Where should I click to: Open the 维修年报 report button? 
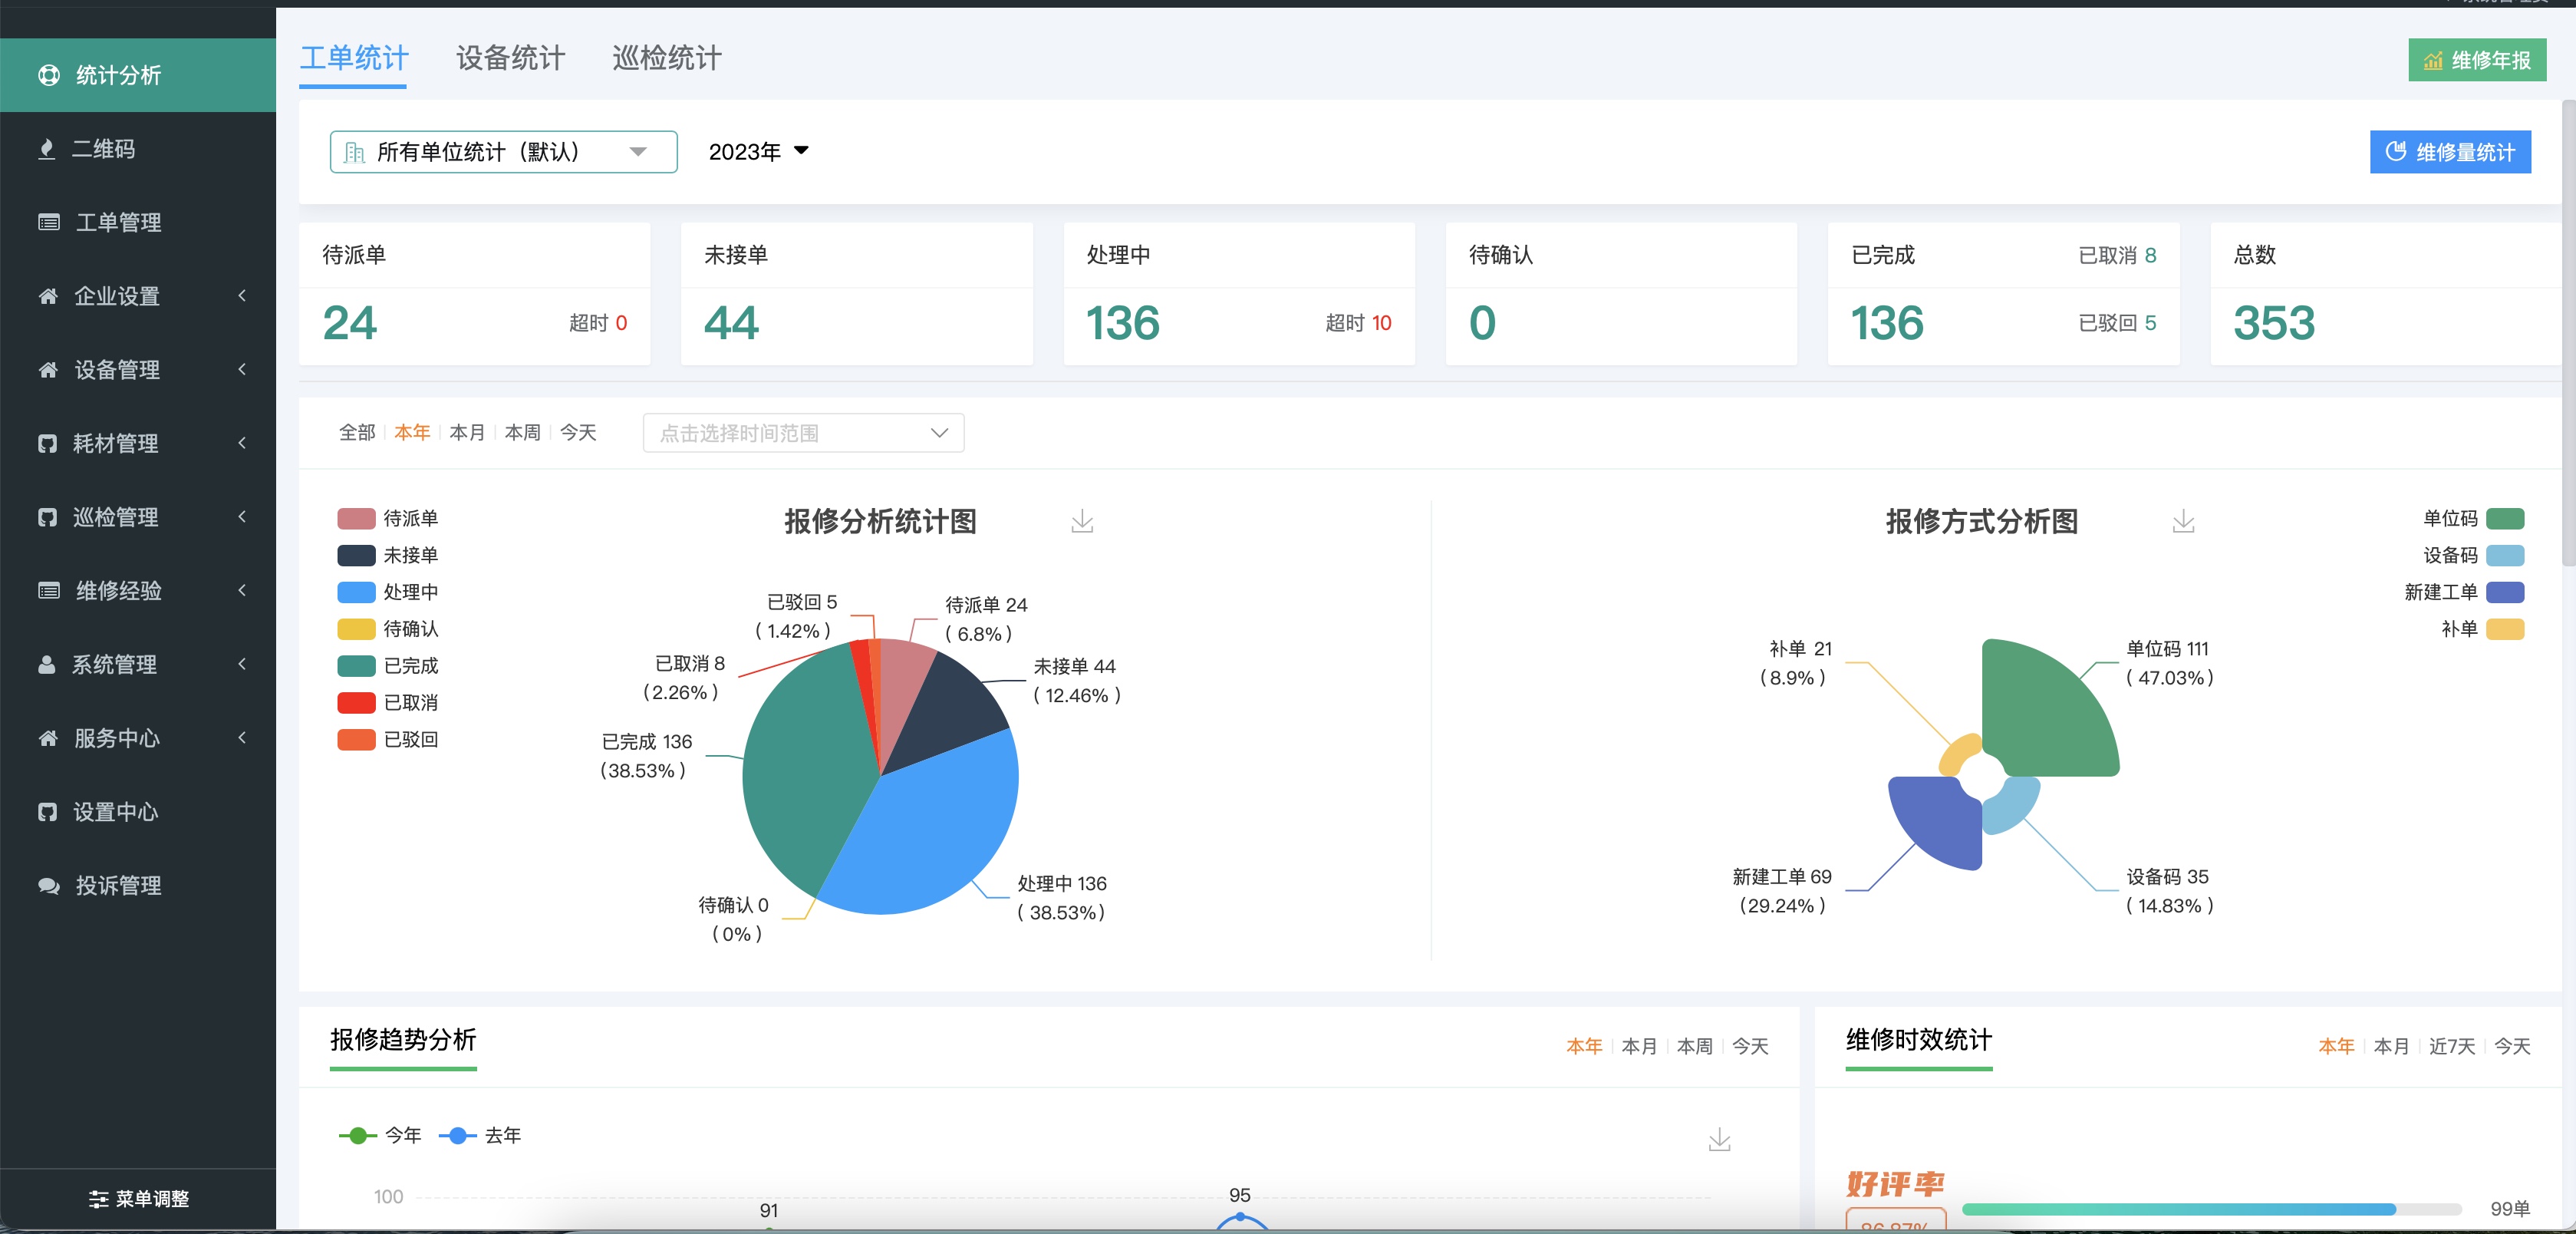pyautogui.click(x=2476, y=60)
